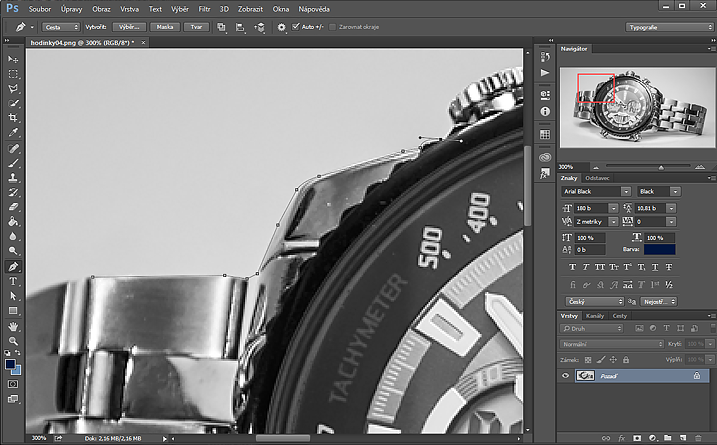The image size is (717, 445).
Task: Click the Navigator watch thumbnail preview
Action: pos(637,107)
